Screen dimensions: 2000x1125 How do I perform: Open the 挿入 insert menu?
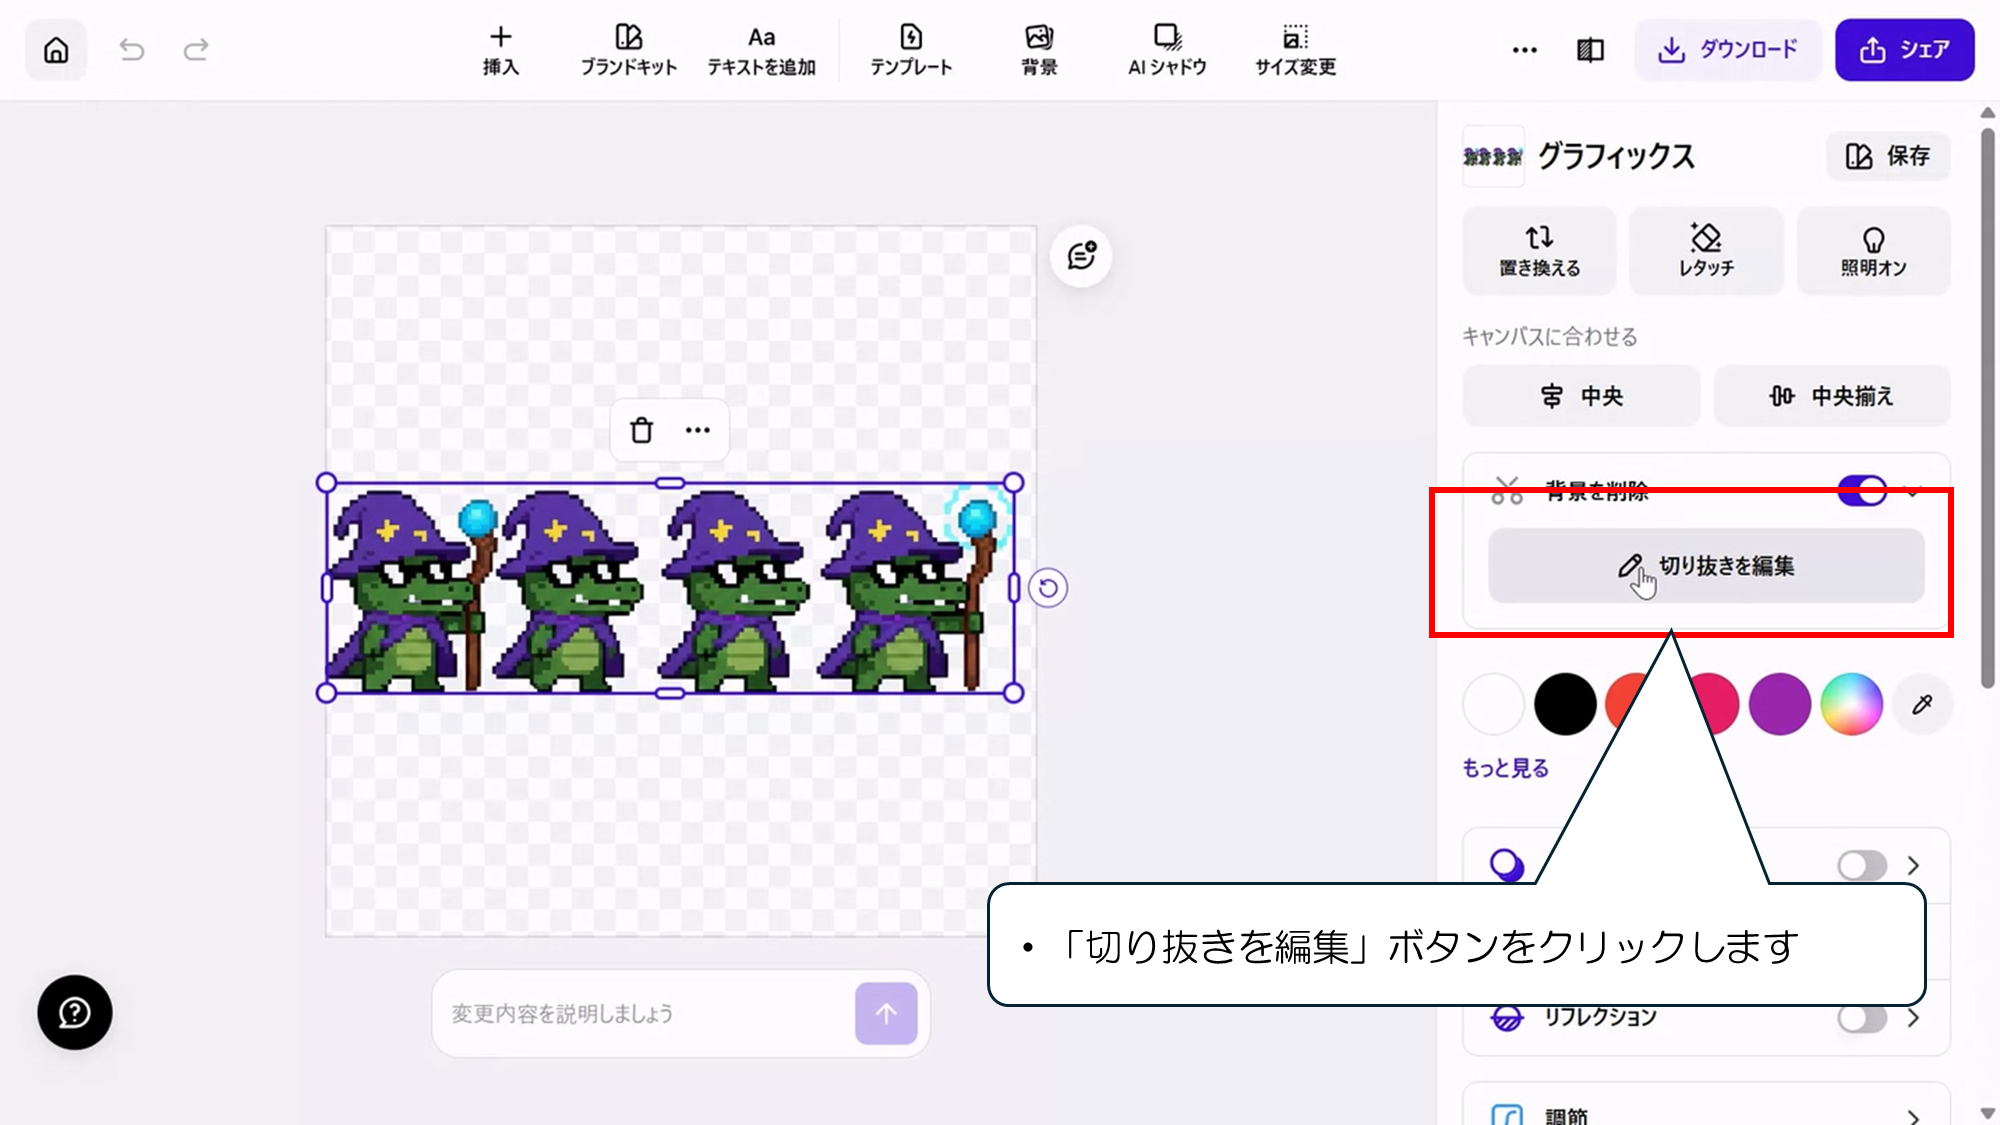[x=500, y=50]
